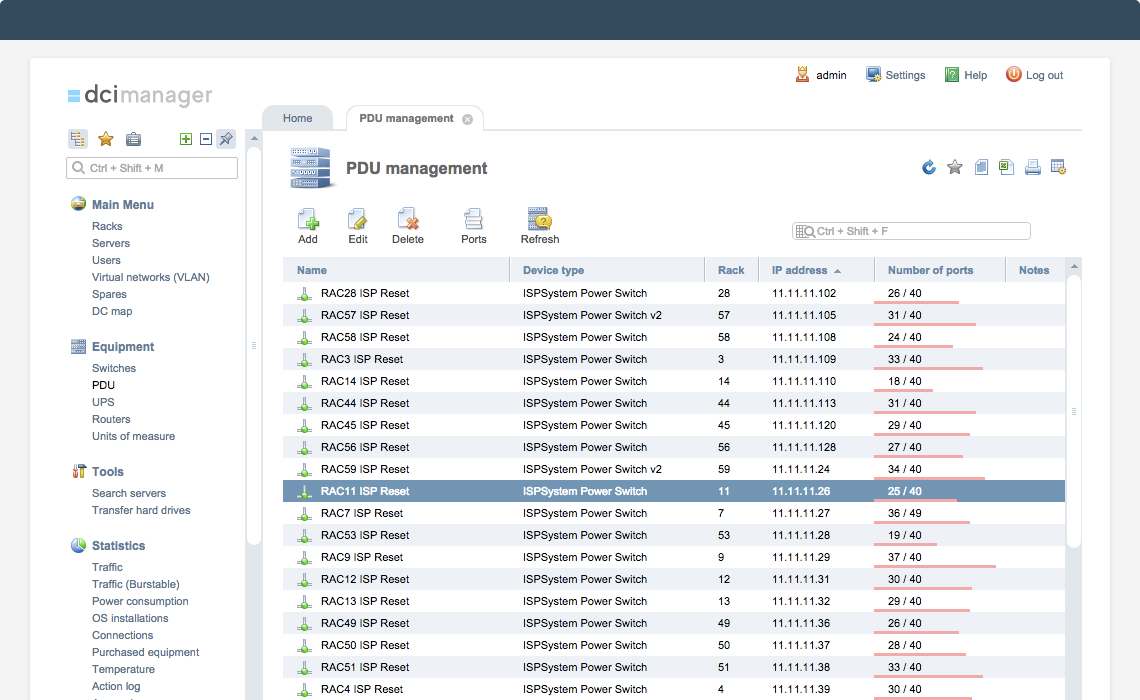This screenshot has width=1140, height=700.
Task: Collapse the Equipment section
Action: click(123, 347)
